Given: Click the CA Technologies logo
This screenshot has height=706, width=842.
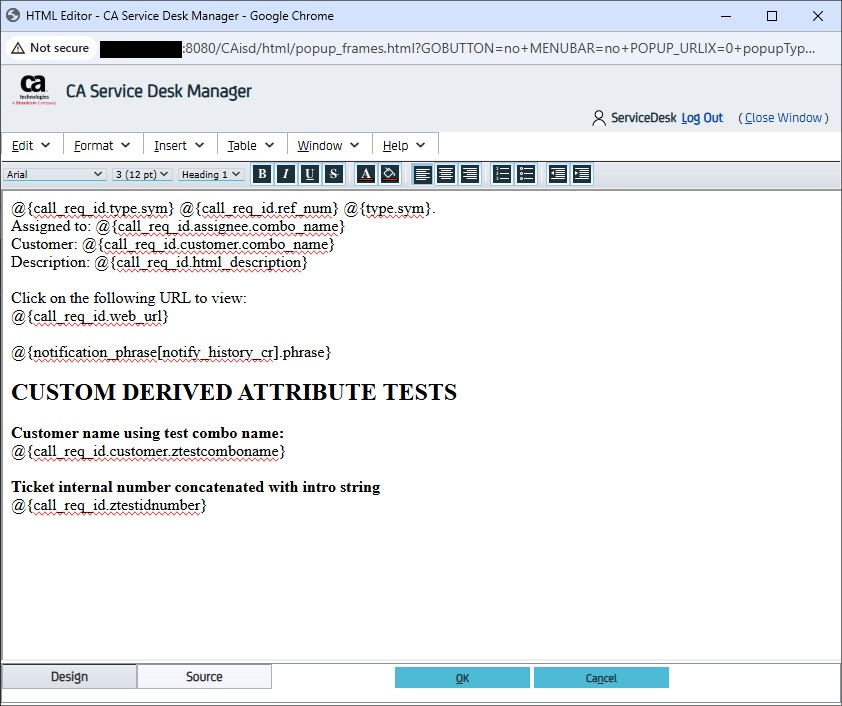Looking at the screenshot, I should 34,90.
